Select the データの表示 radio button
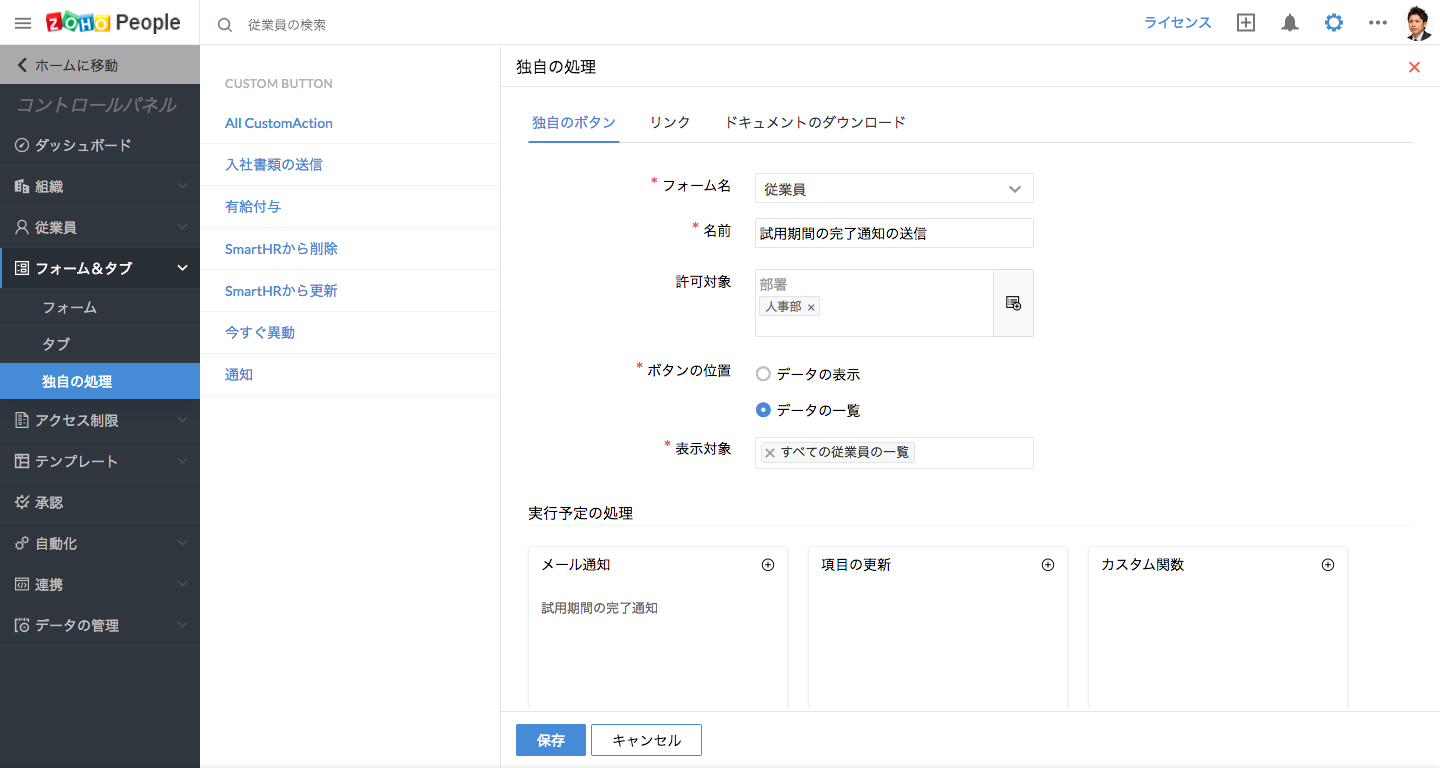 click(764, 374)
